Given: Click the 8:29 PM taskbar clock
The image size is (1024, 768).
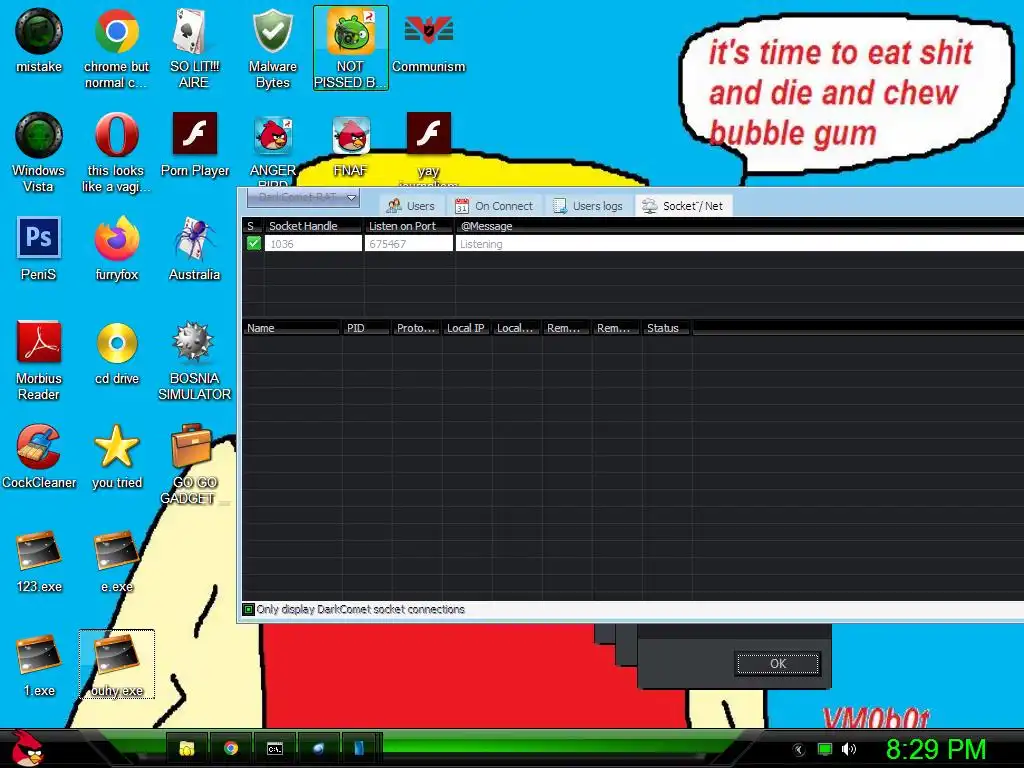Looking at the screenshot, I should (935, 749).
